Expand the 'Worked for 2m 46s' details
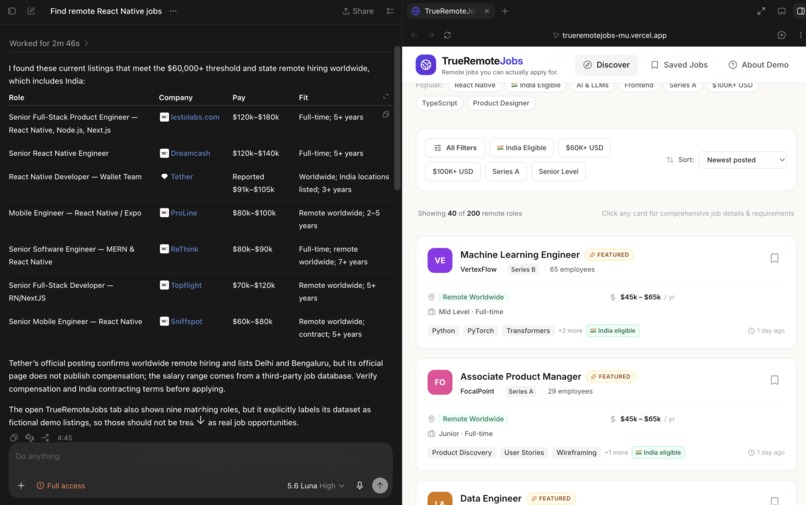Image resolution: width=806 pixels, height=505 pixels. tap(48, 43)
